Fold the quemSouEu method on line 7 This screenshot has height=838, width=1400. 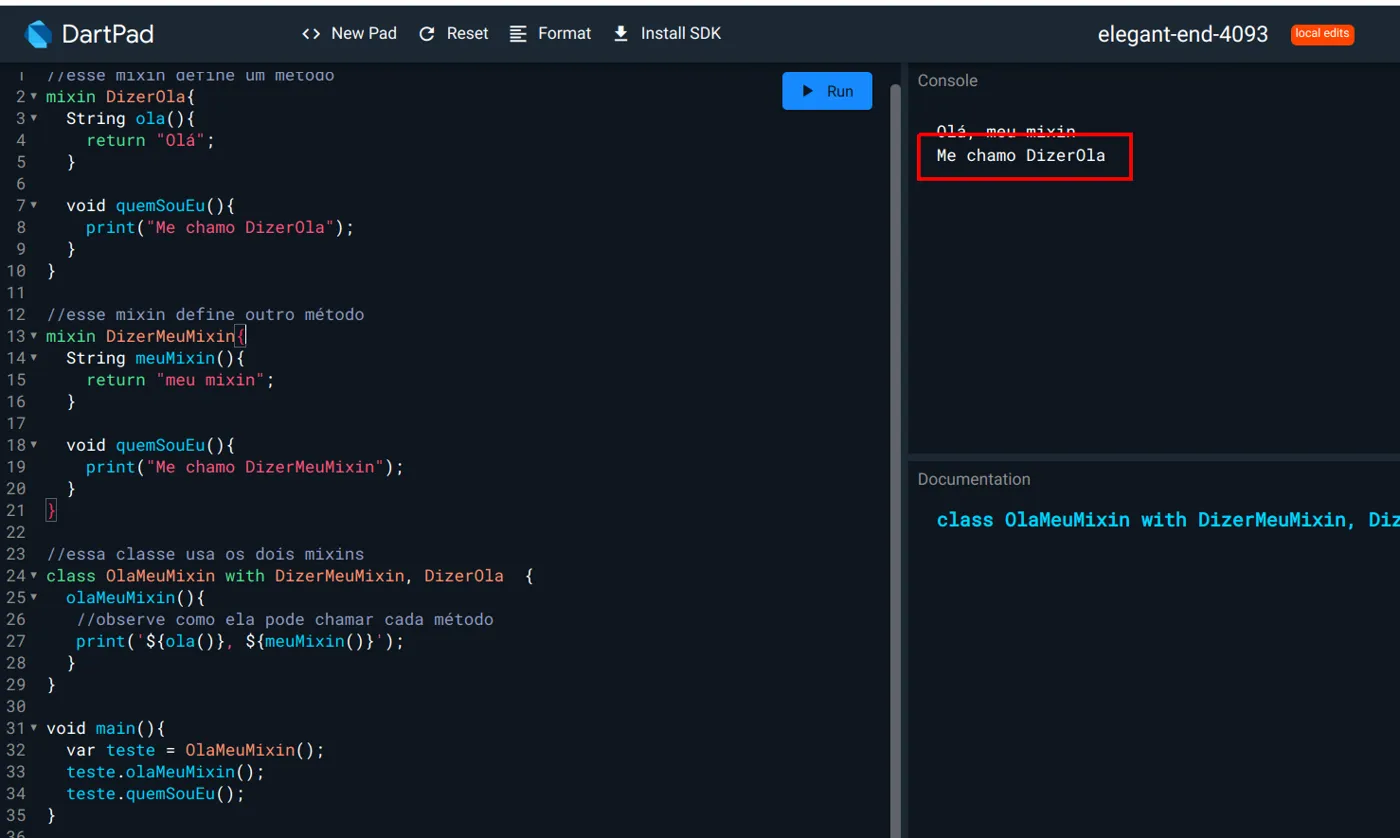[34, 205]
